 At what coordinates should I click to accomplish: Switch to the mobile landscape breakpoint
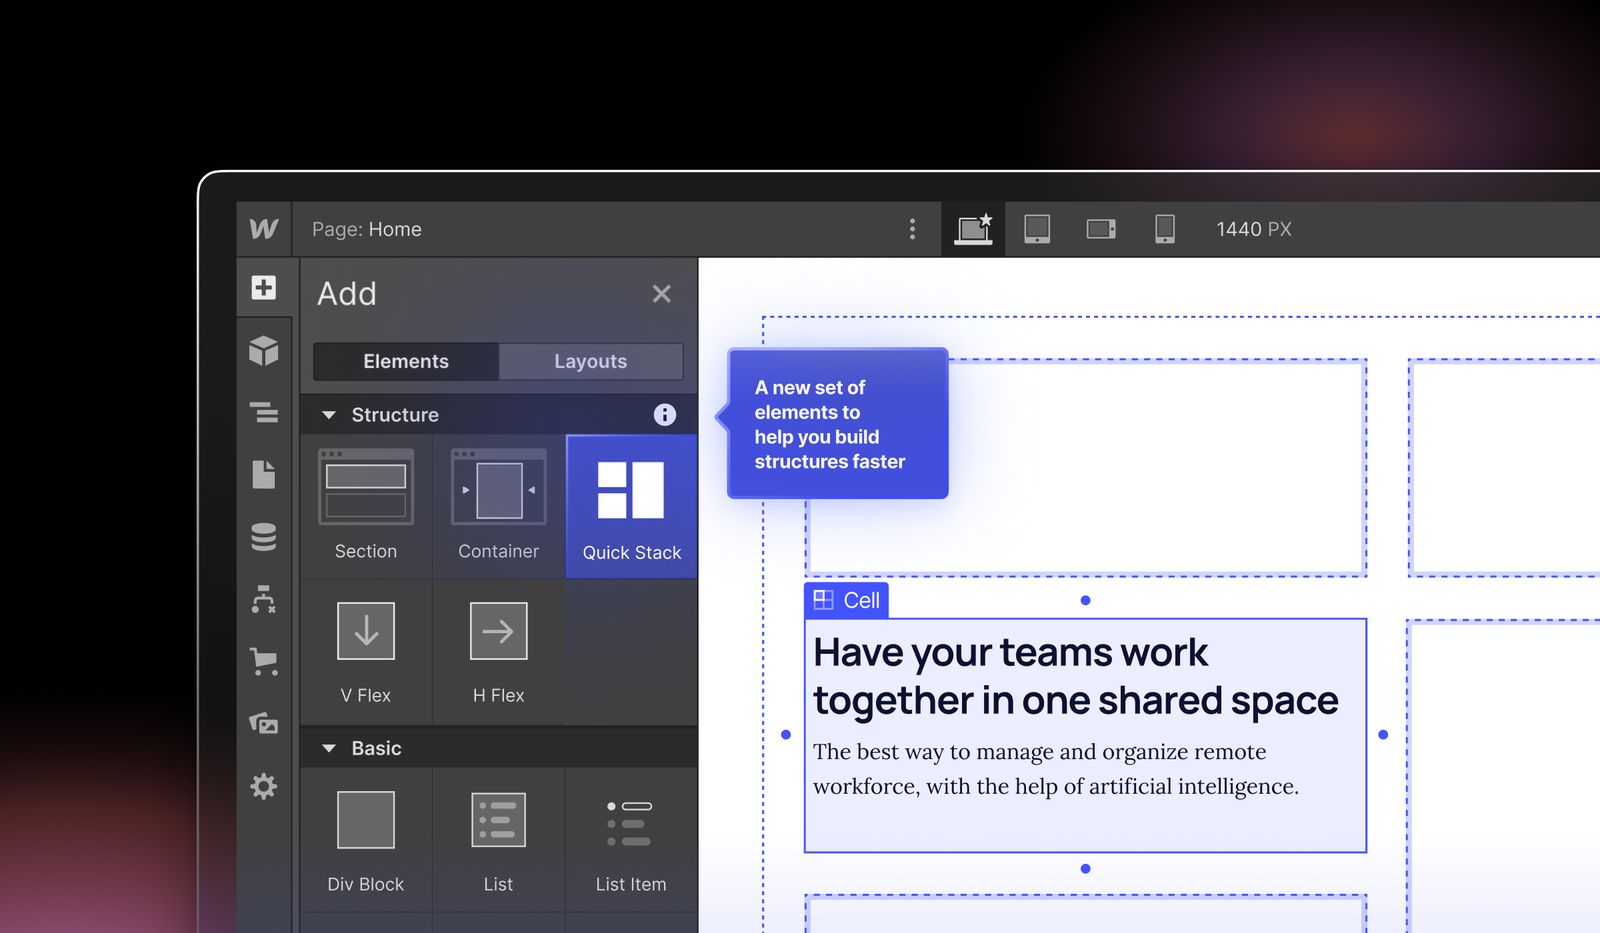[1100, 229]
